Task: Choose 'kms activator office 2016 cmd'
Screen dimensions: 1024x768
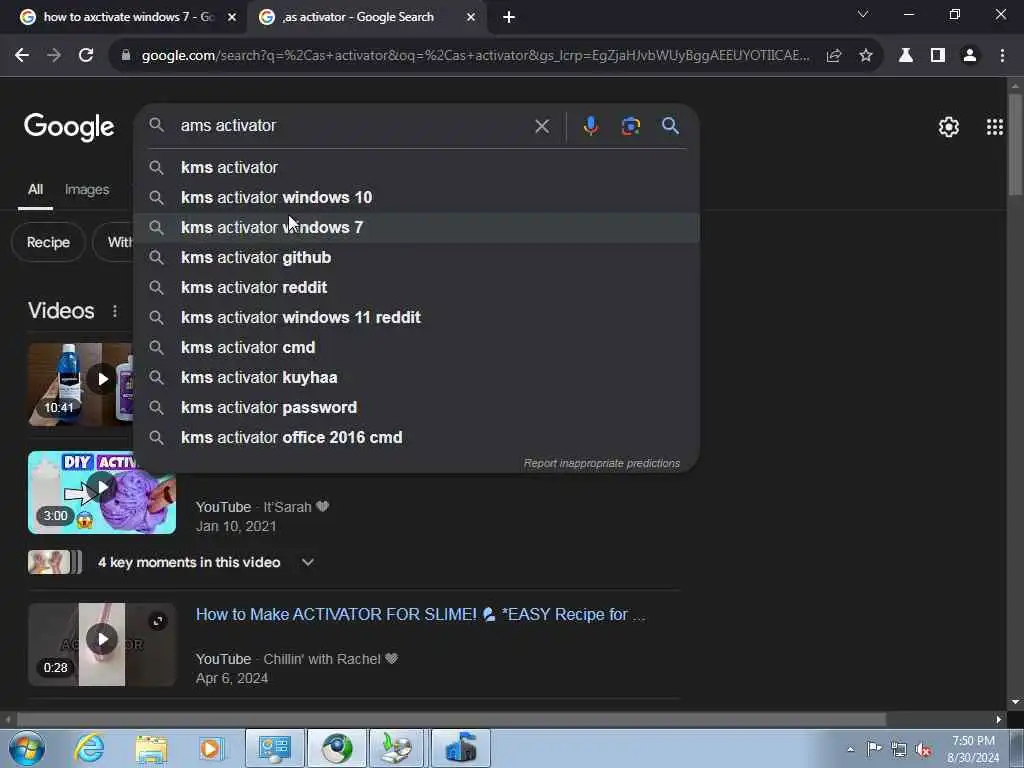Action: [x=416, y=438]
